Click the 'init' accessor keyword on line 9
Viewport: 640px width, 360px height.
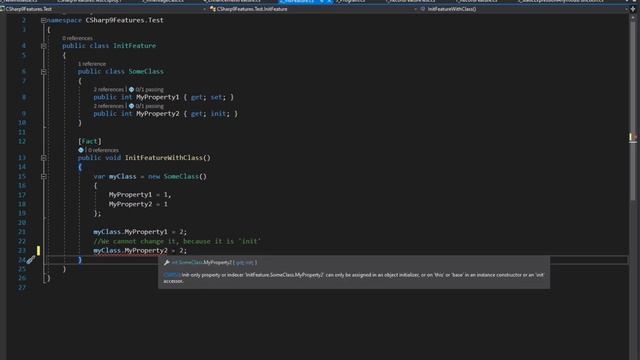coord(218,113)
